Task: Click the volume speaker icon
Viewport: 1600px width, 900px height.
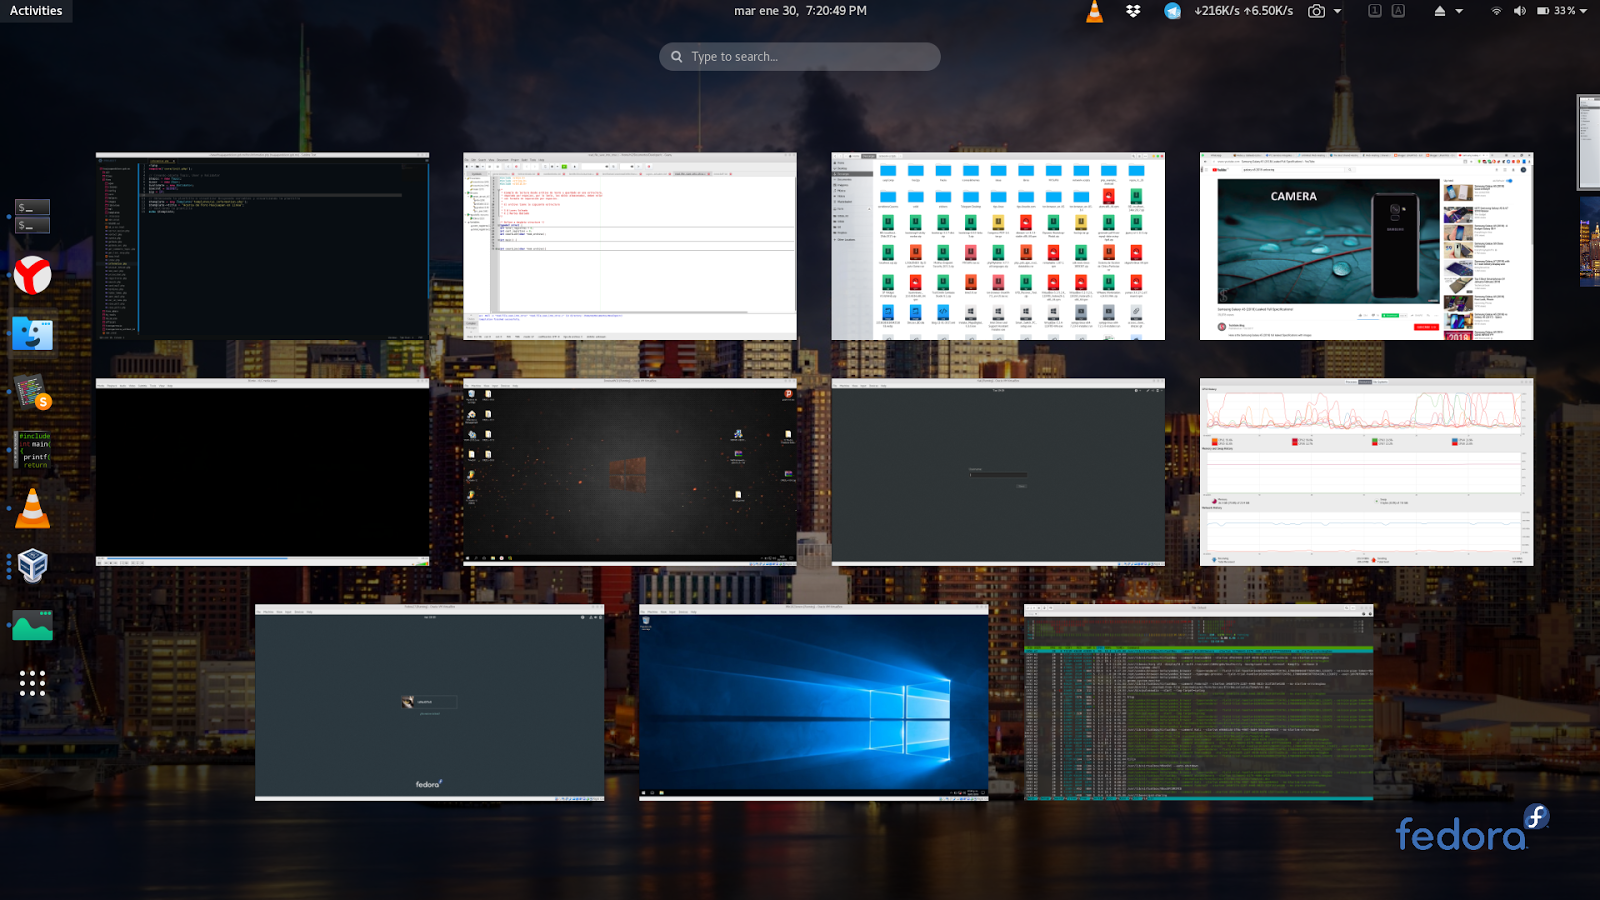Action: point(1520,11)
